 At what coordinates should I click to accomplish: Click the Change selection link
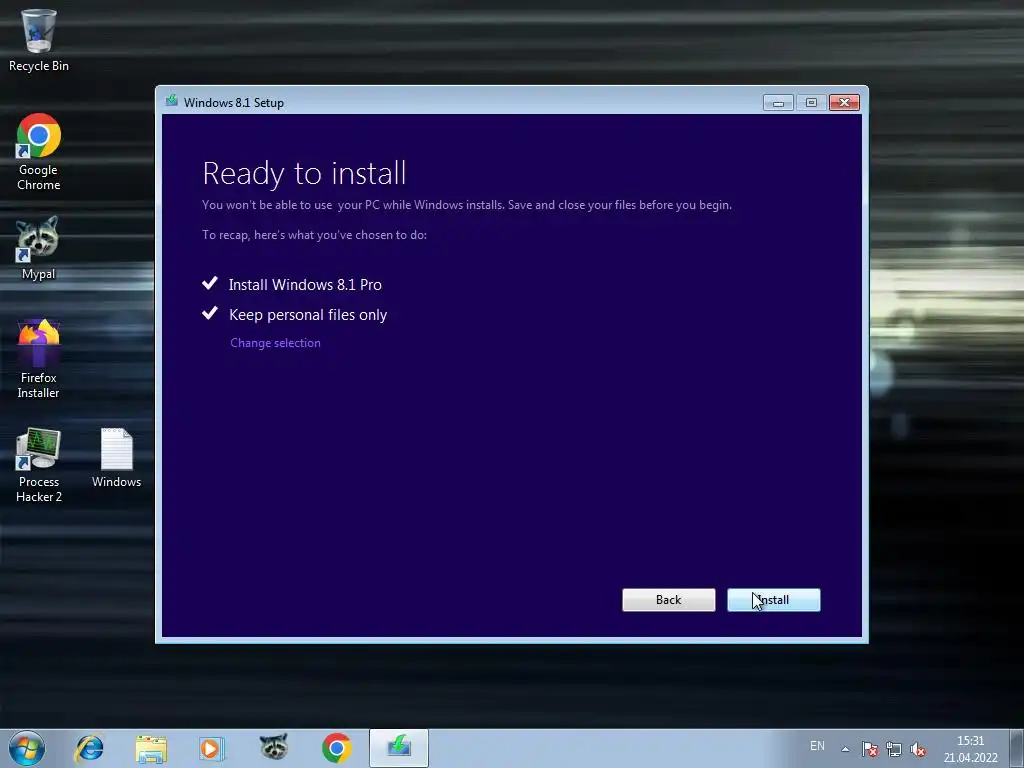275,343
